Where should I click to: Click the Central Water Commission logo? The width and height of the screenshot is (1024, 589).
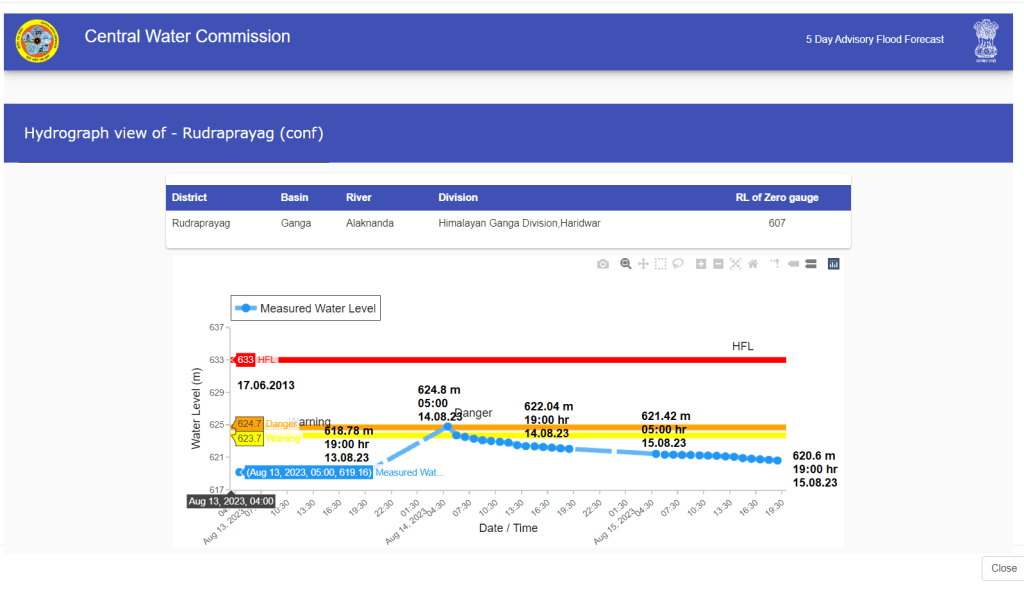pyautogui.click(x=37, y=40)
